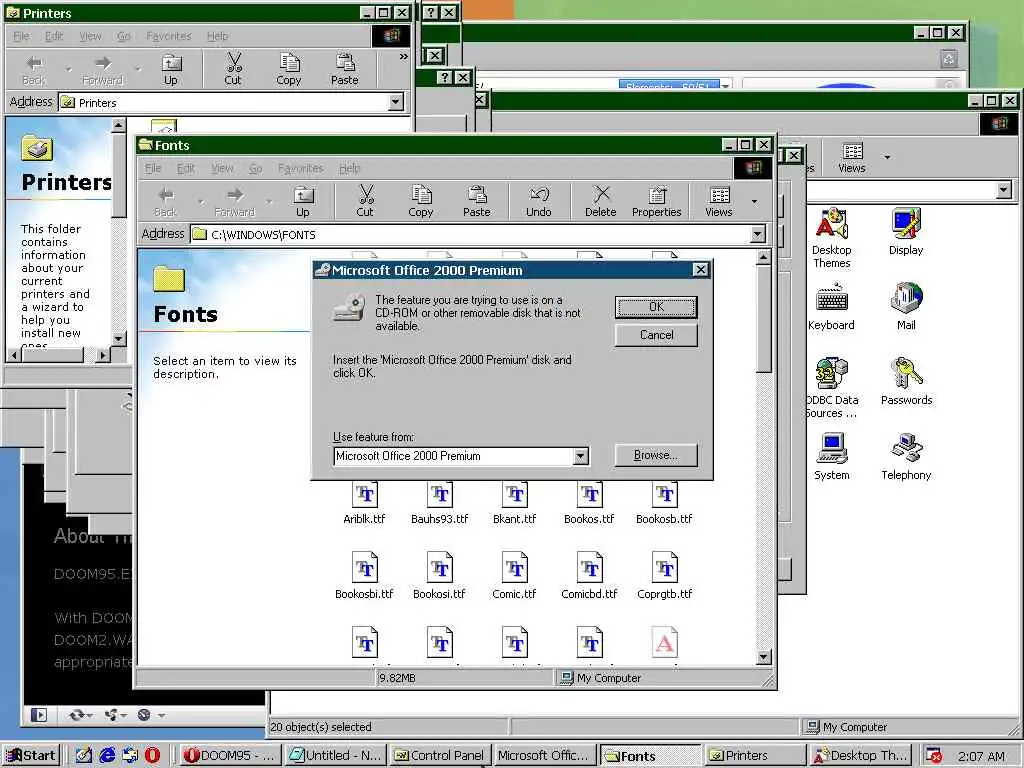1024x768 pixels.
Task: Select the Bookosb.ttf font file
Action: pyautogui.click(x=664, y=504)
